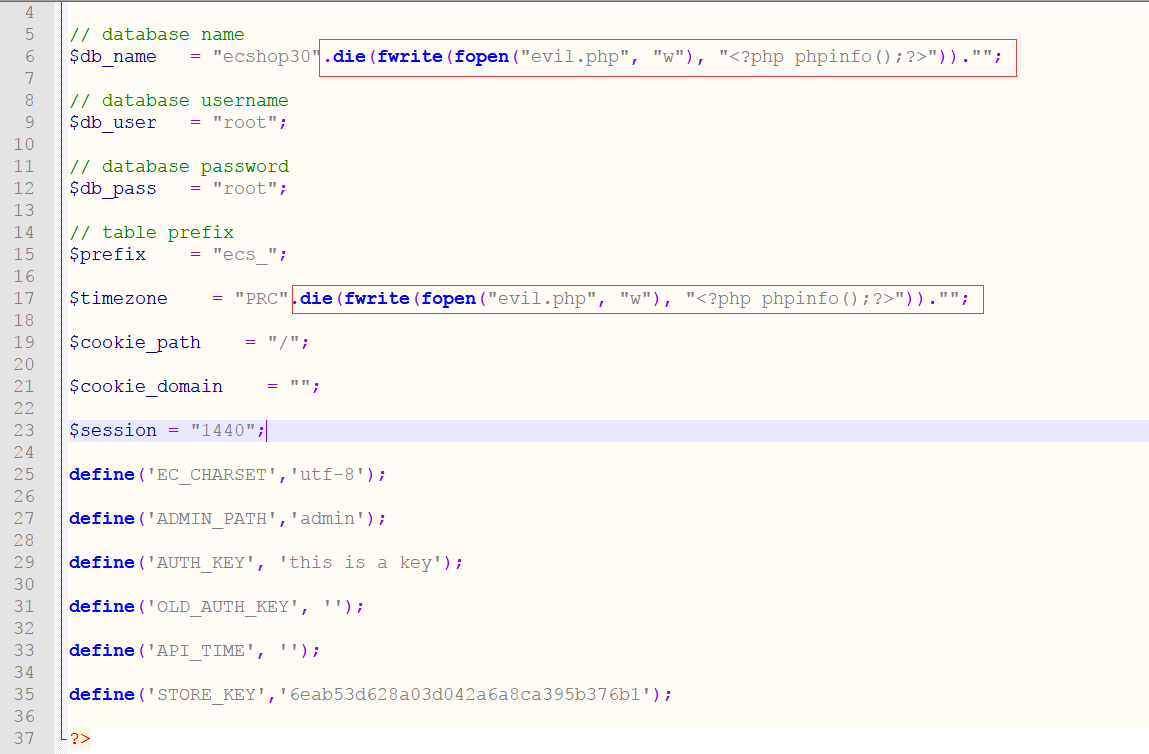Click the die keyword on line 6
Screen dimensions: 1149x754
(x=349, y=56)
